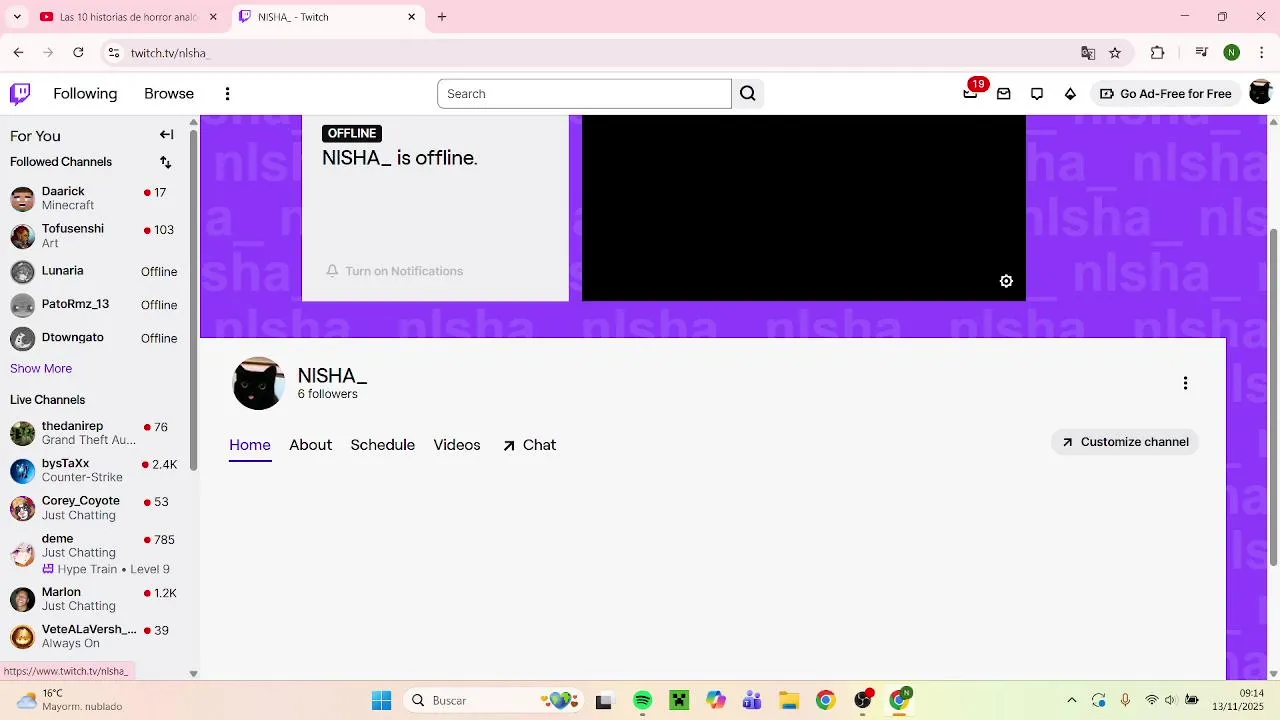Screen dimensions: 1280x720
Task: Click the Windows Start button
Action: [381, 700]
